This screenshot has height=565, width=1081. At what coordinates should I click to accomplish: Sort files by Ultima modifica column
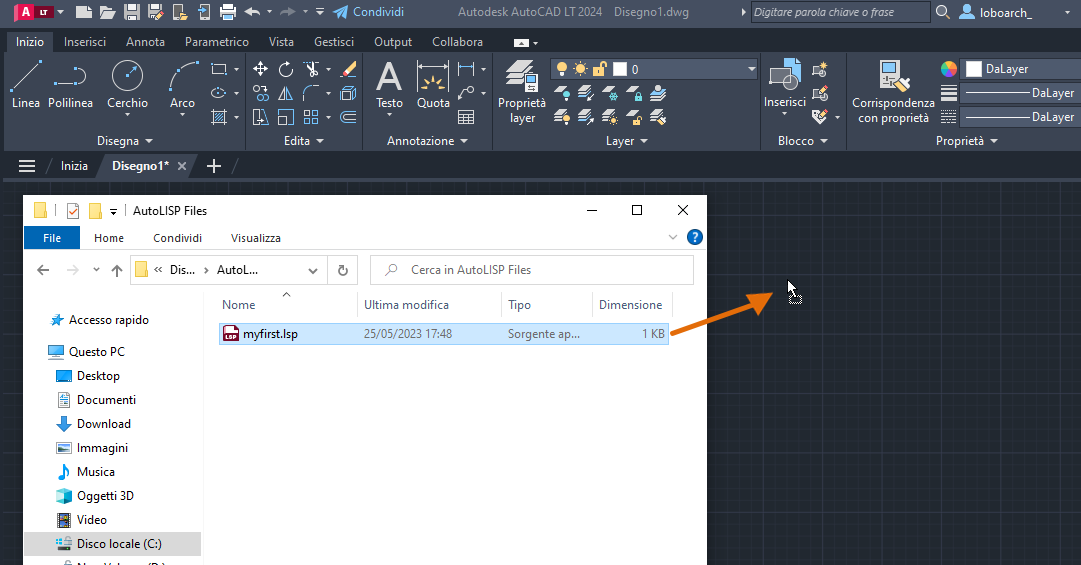point(406,305)
